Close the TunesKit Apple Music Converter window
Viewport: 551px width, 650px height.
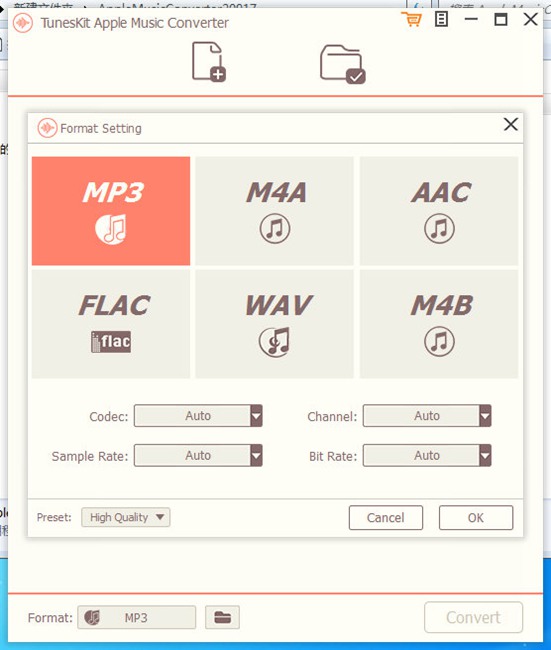(531, 19)
